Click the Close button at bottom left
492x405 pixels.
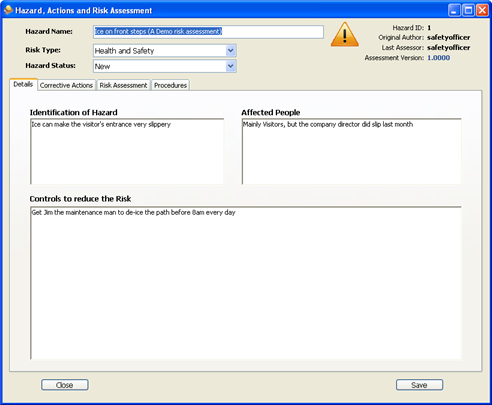point(65,385)
